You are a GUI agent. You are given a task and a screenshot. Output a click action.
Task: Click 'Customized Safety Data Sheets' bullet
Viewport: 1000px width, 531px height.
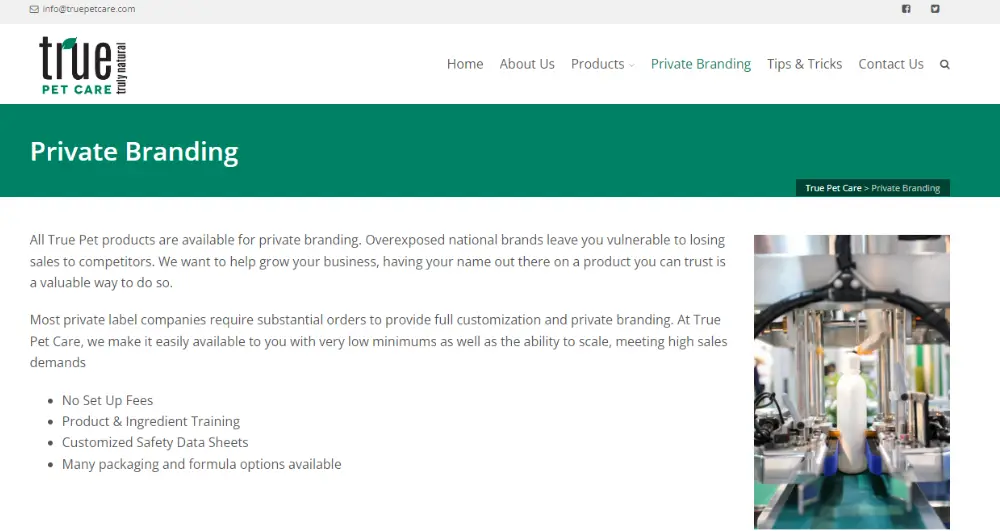155,442
